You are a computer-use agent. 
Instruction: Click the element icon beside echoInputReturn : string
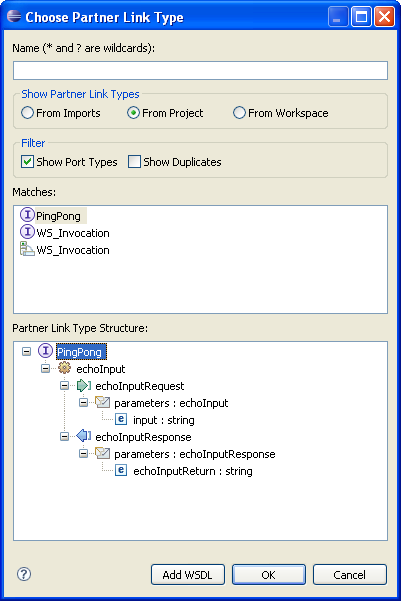coord(121,470)
